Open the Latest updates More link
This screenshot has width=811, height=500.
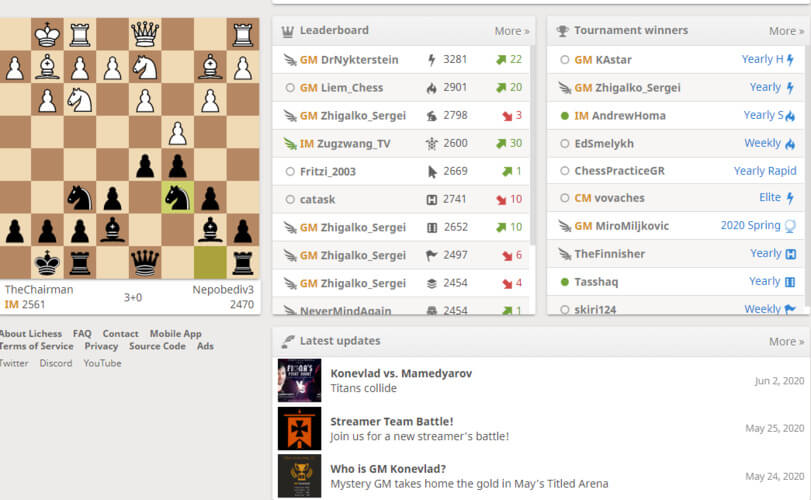(x=786, y=341)
